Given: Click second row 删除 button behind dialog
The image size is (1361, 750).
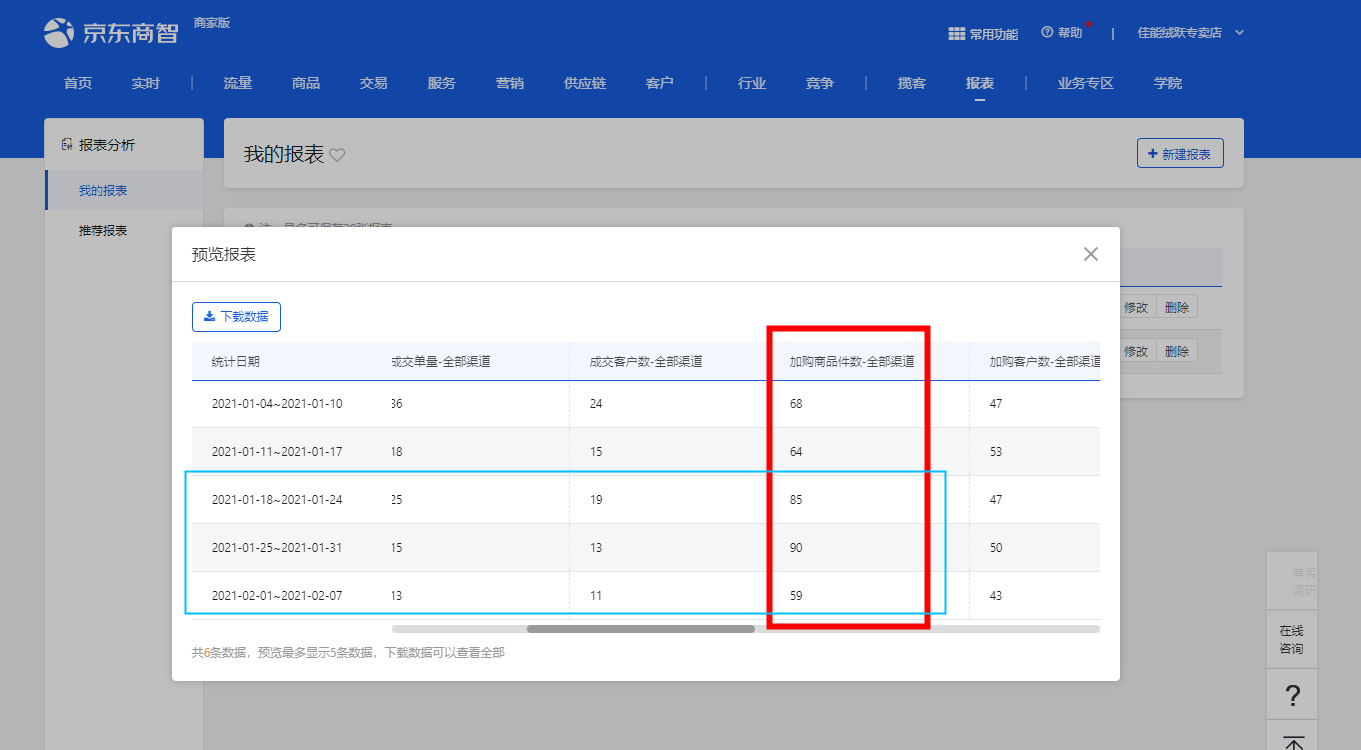Looking at the screenshot, I should click(x=1177, y=351).
